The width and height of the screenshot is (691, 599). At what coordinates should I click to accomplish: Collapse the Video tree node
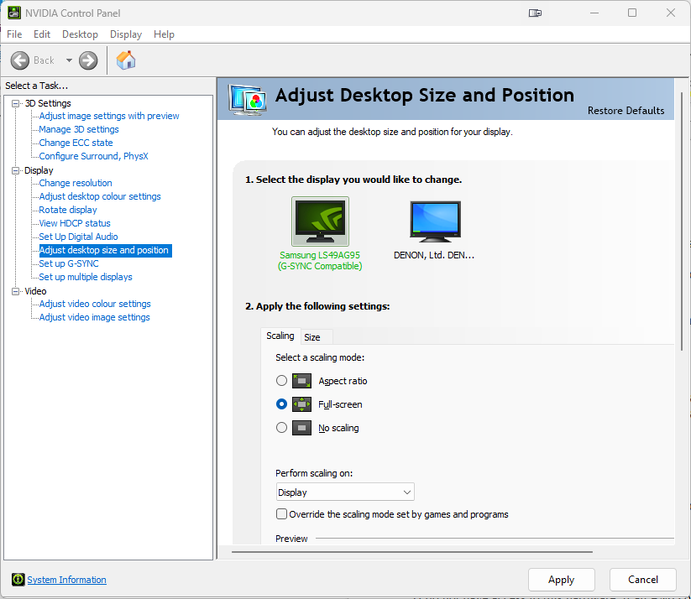[x=16, y=291]
